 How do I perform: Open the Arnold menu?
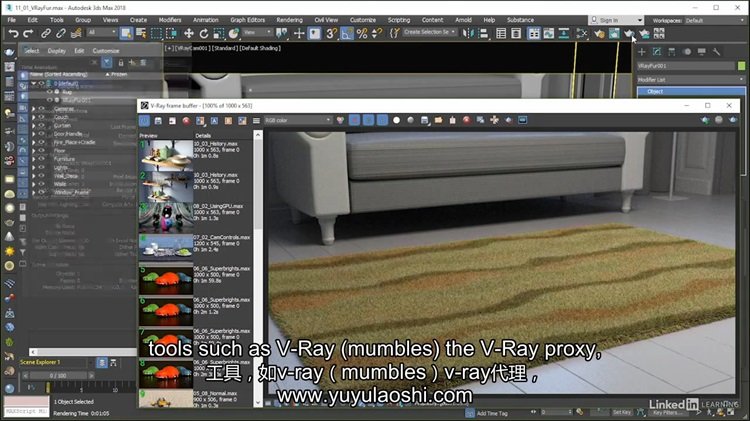[463, 20]
